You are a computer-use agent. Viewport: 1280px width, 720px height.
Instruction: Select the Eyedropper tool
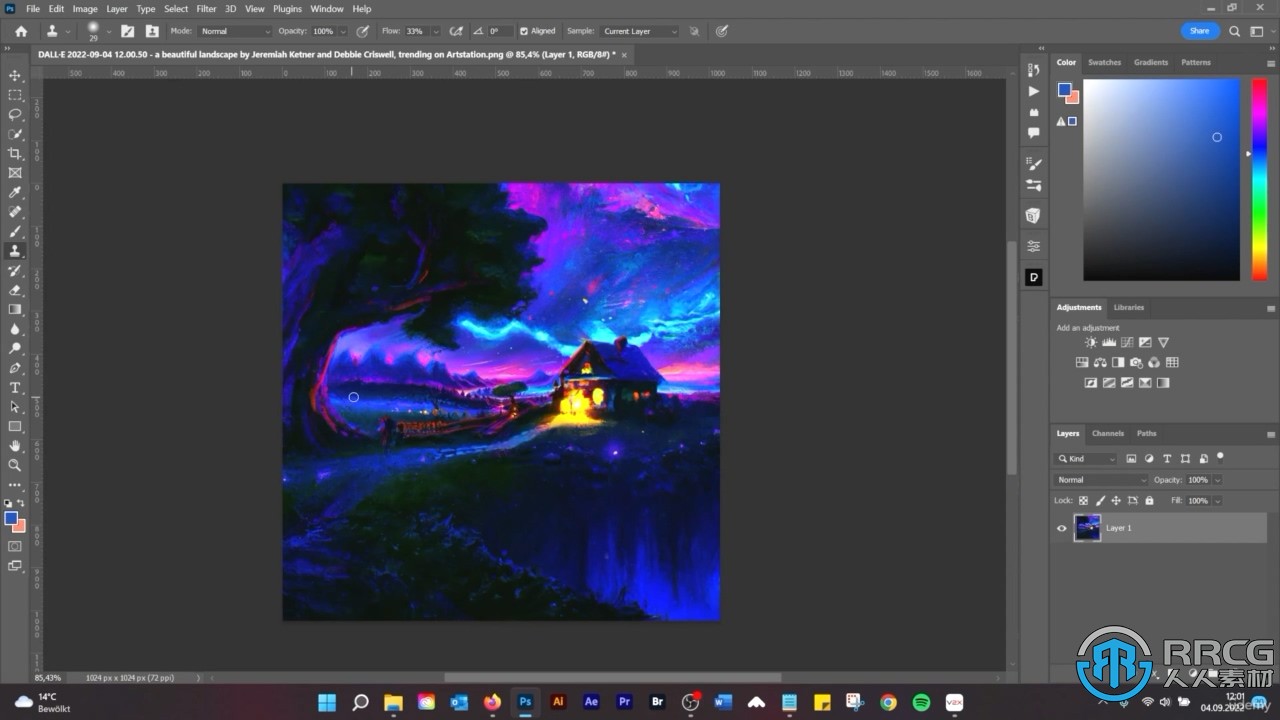[x=15, y=192]
